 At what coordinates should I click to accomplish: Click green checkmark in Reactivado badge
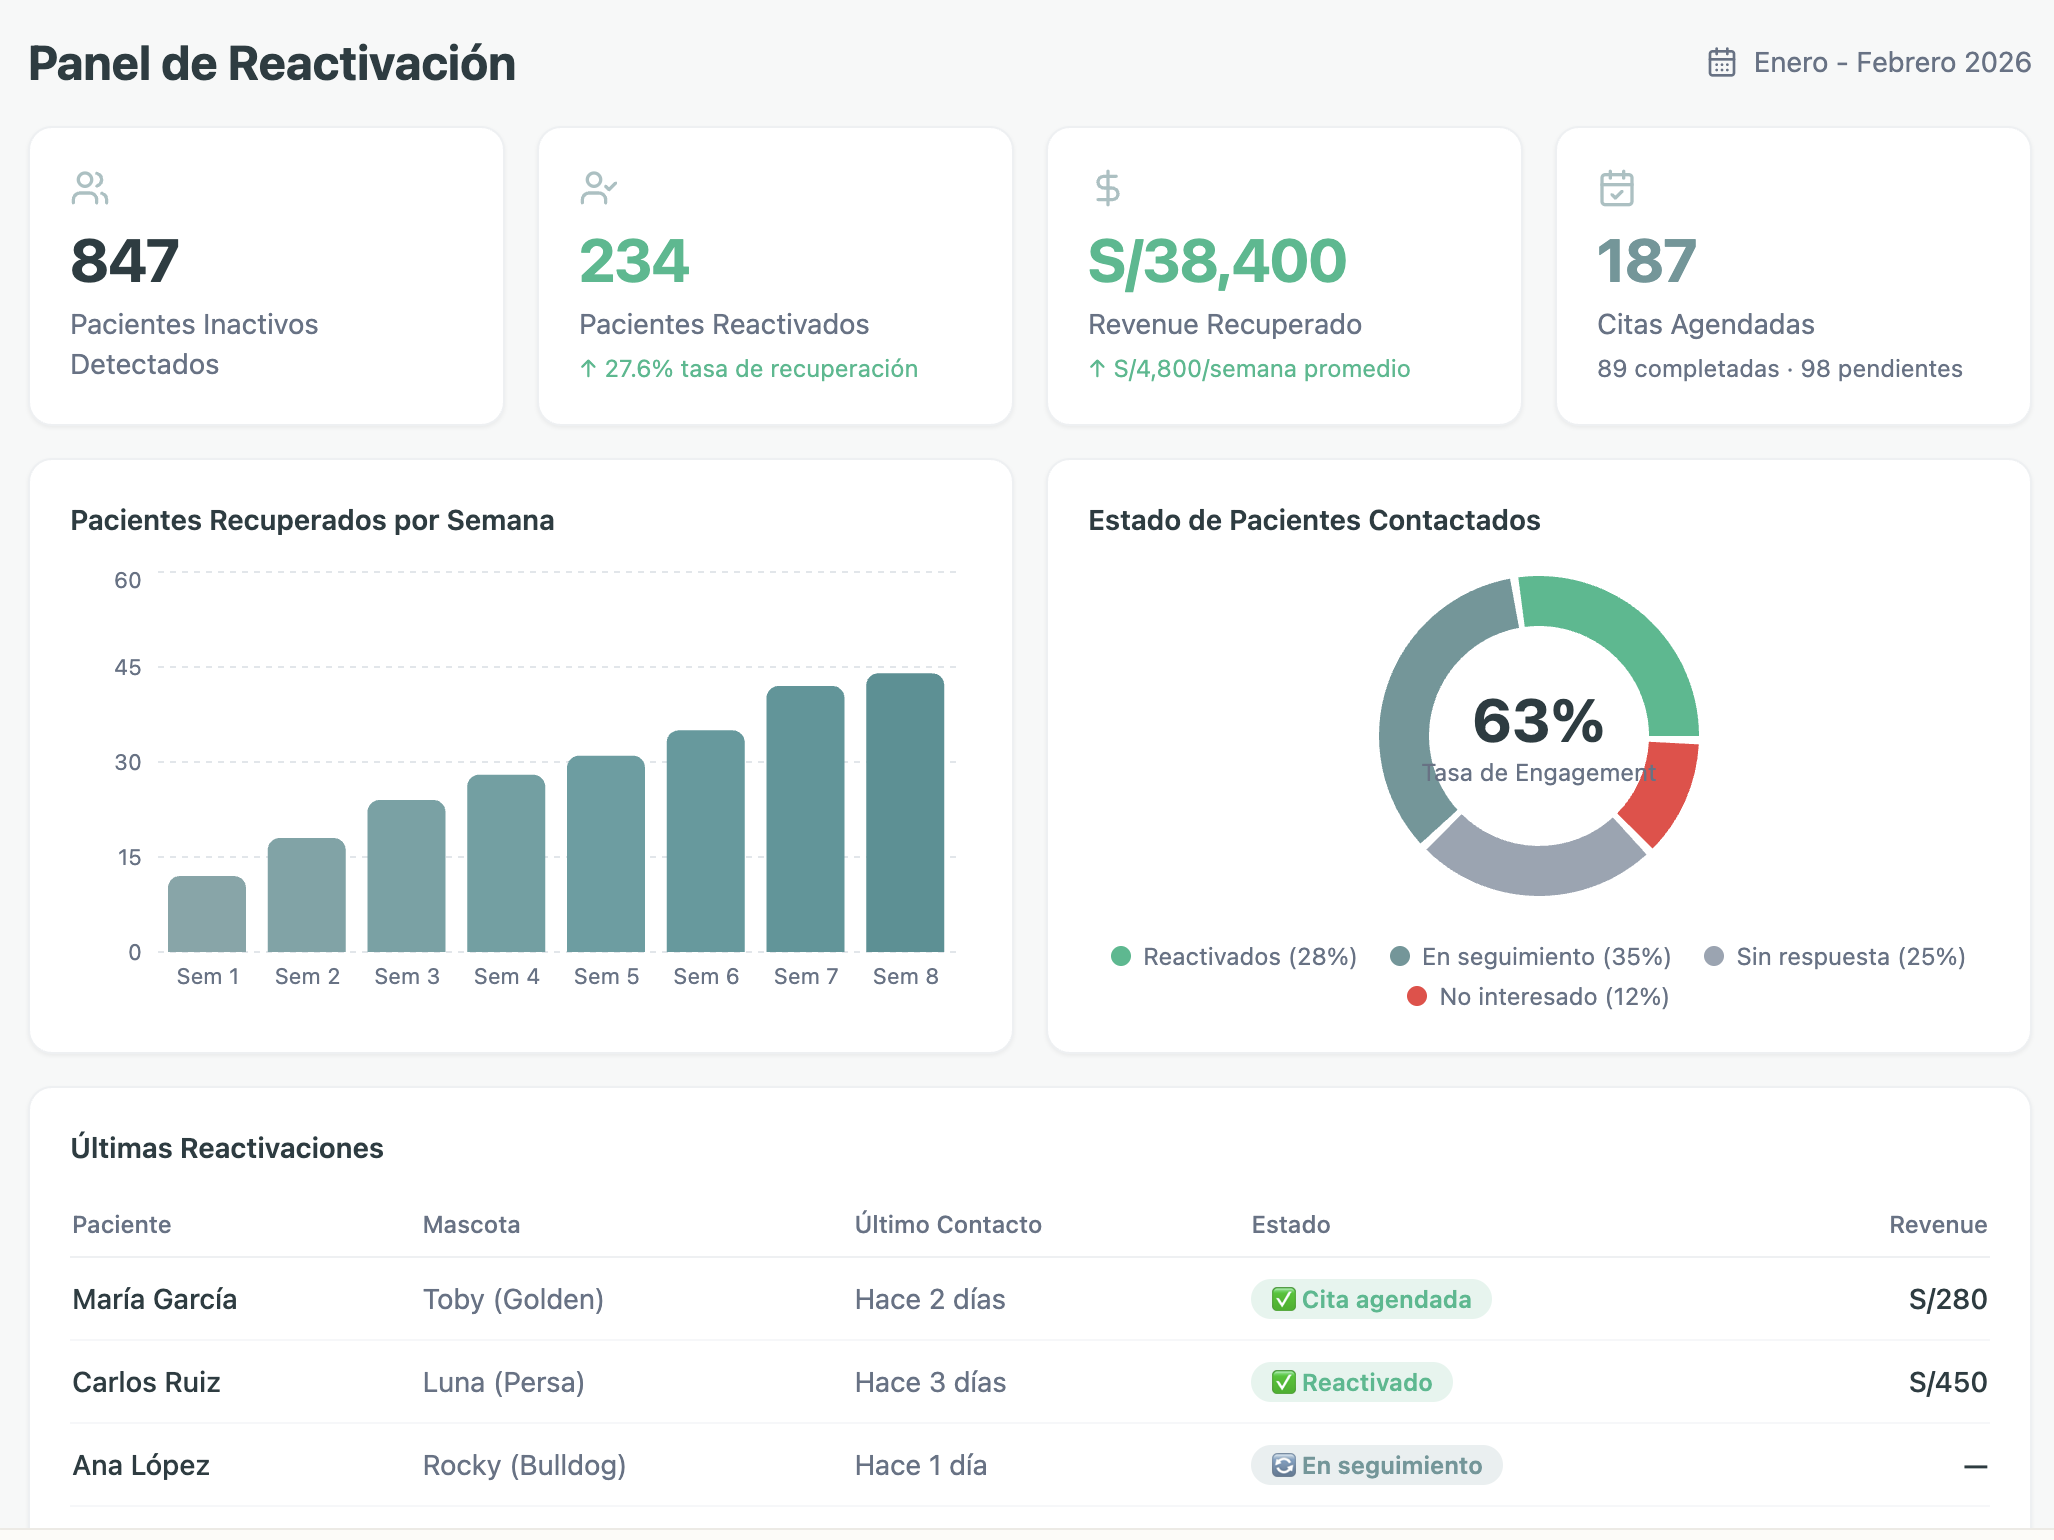[1283, 1382]
